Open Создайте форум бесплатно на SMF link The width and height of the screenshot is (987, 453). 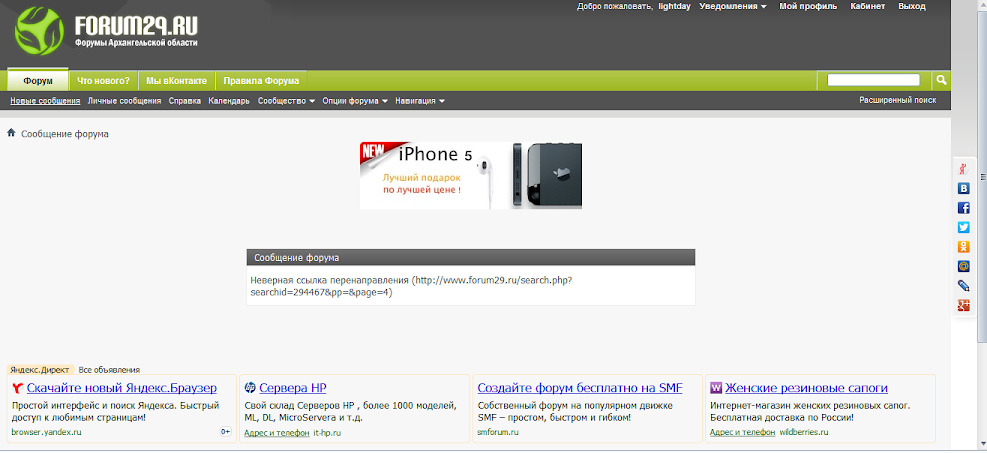pyautogui.click(x=580, y=388)
